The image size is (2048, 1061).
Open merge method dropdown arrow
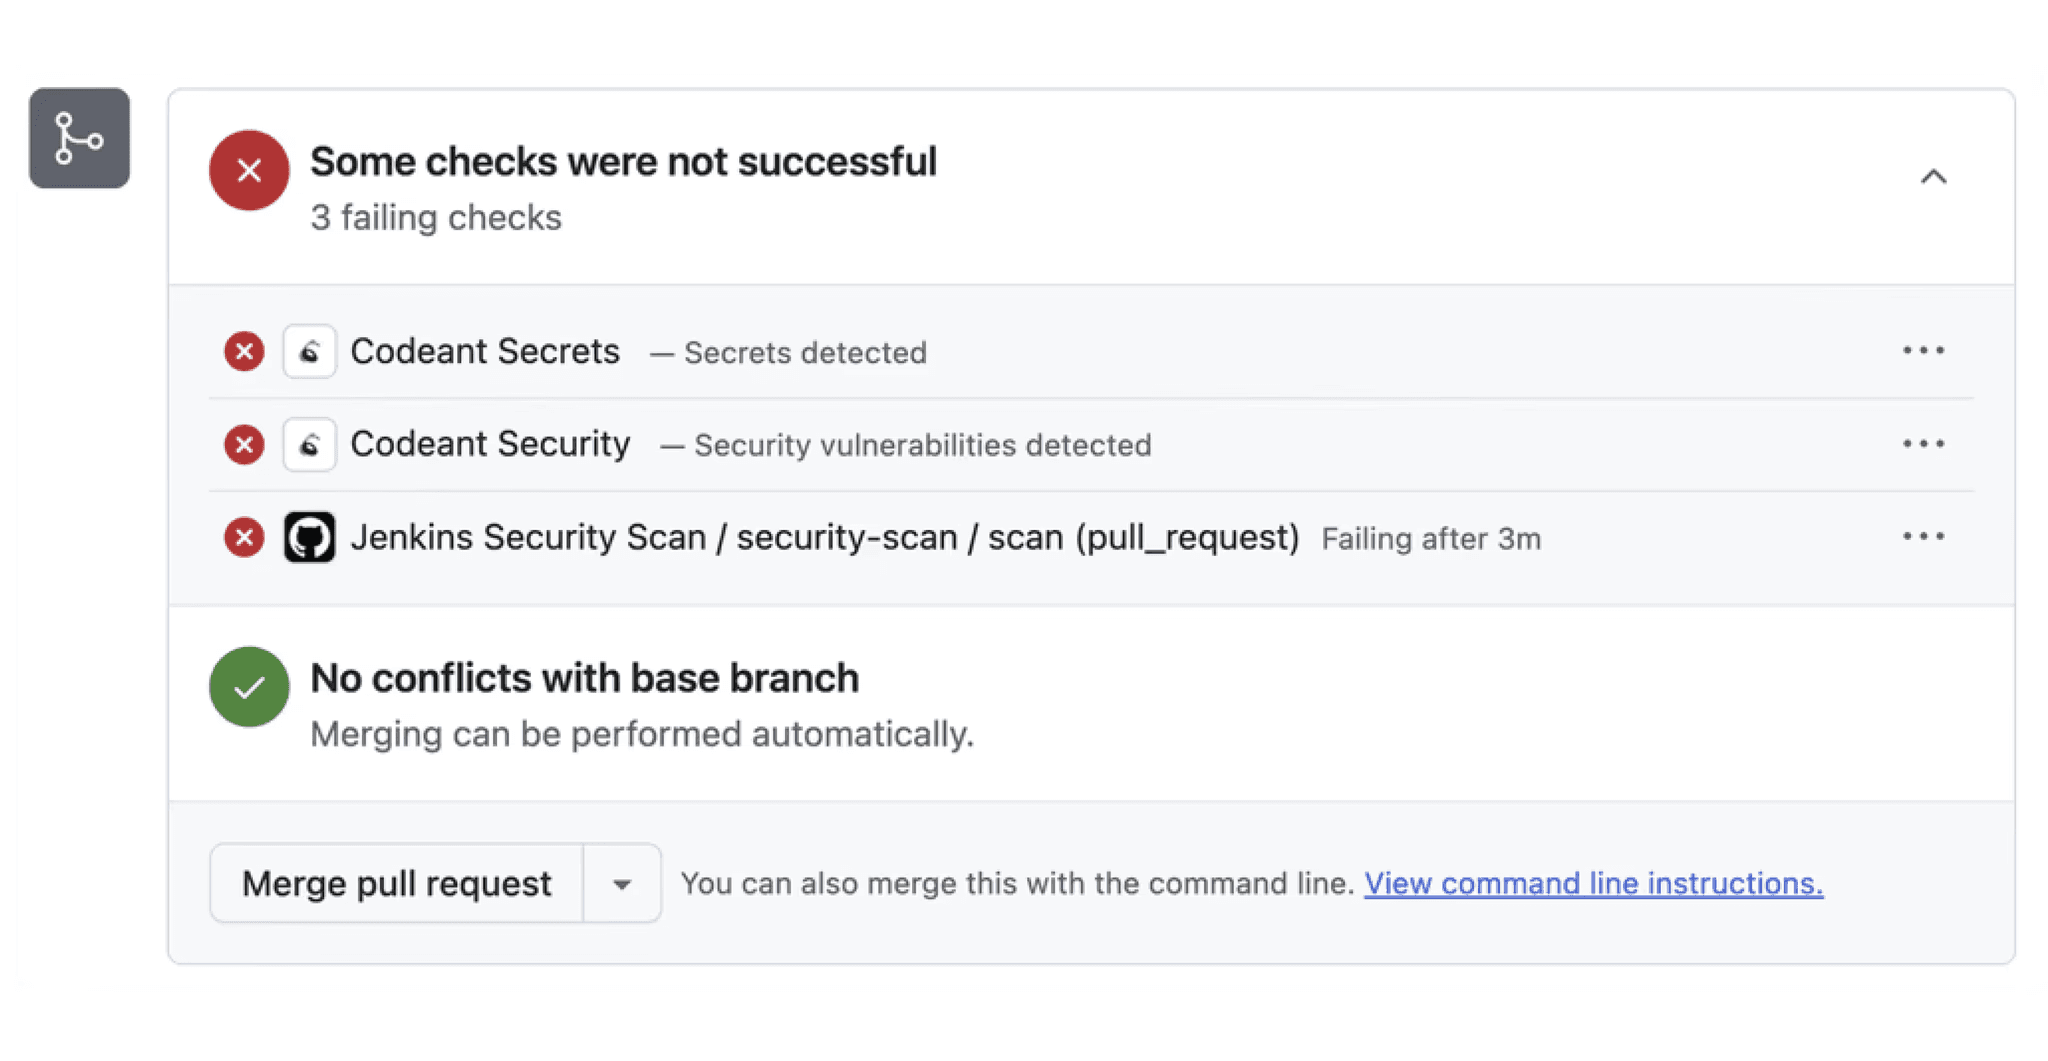[621, 884]
